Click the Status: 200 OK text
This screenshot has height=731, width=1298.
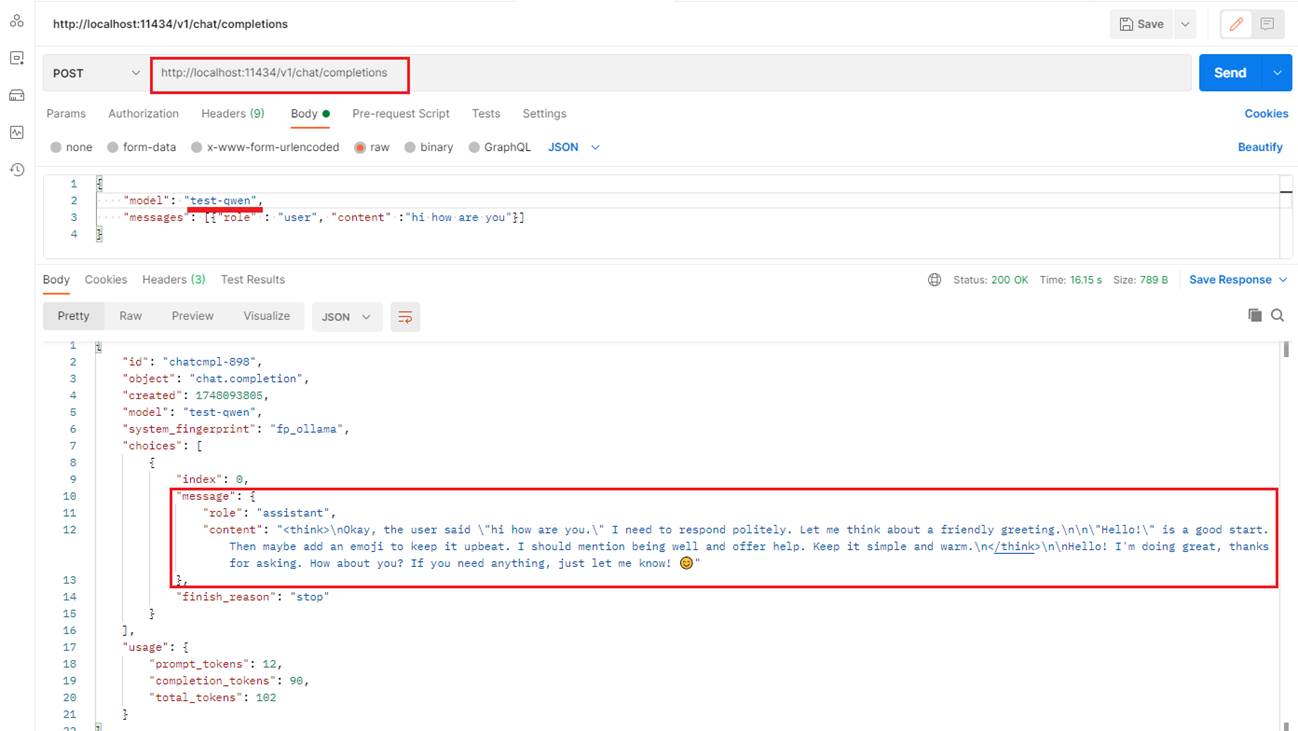point(989,280)
